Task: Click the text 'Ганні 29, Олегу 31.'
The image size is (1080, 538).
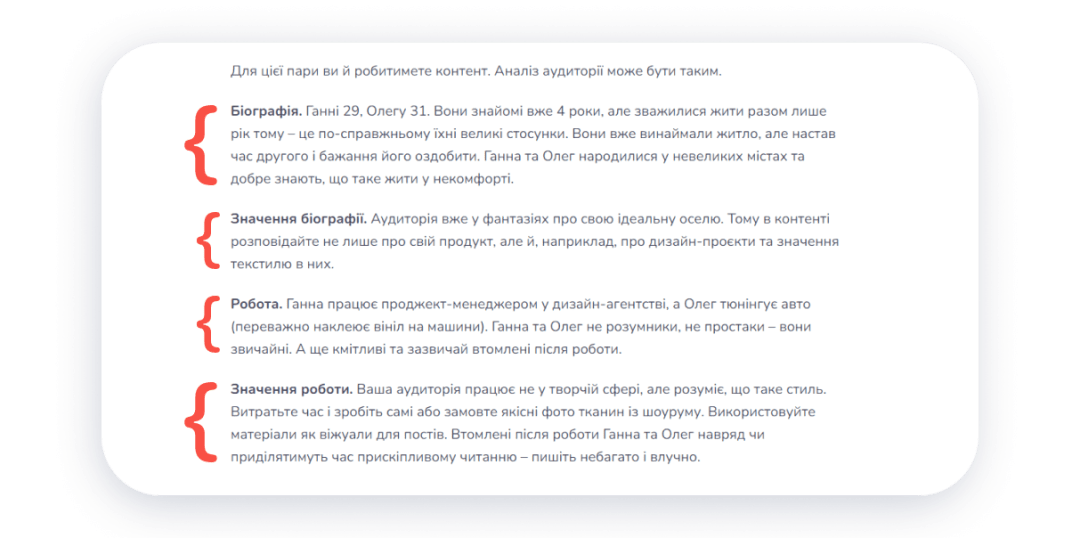Action: click(x=368, y=112)
